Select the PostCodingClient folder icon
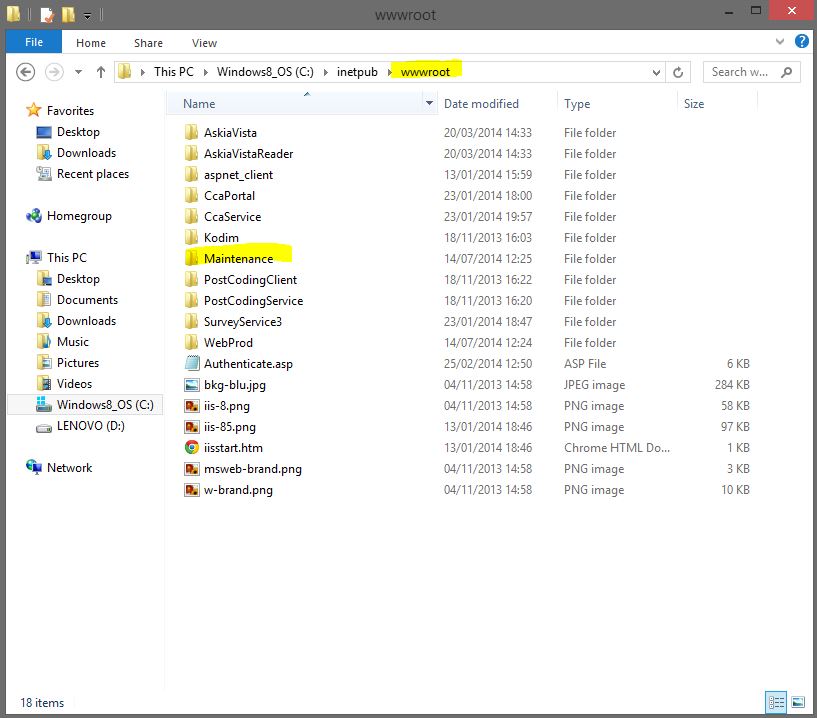Screen dimensions: 817x718 pyautogui.click(x=192, y=279)
